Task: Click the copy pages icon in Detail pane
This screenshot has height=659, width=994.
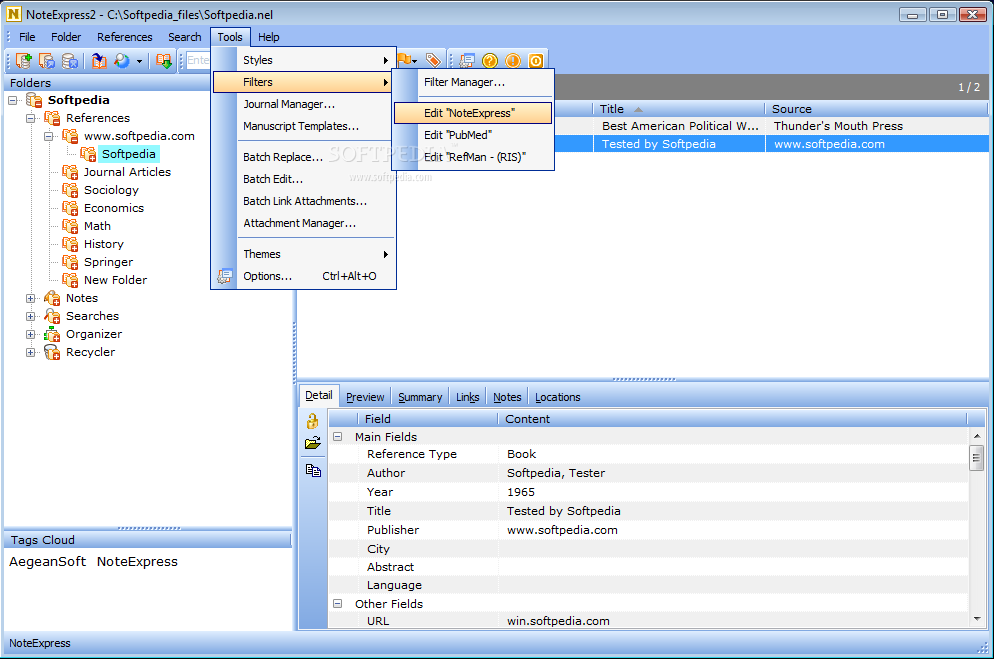Action: coord(313,470)
